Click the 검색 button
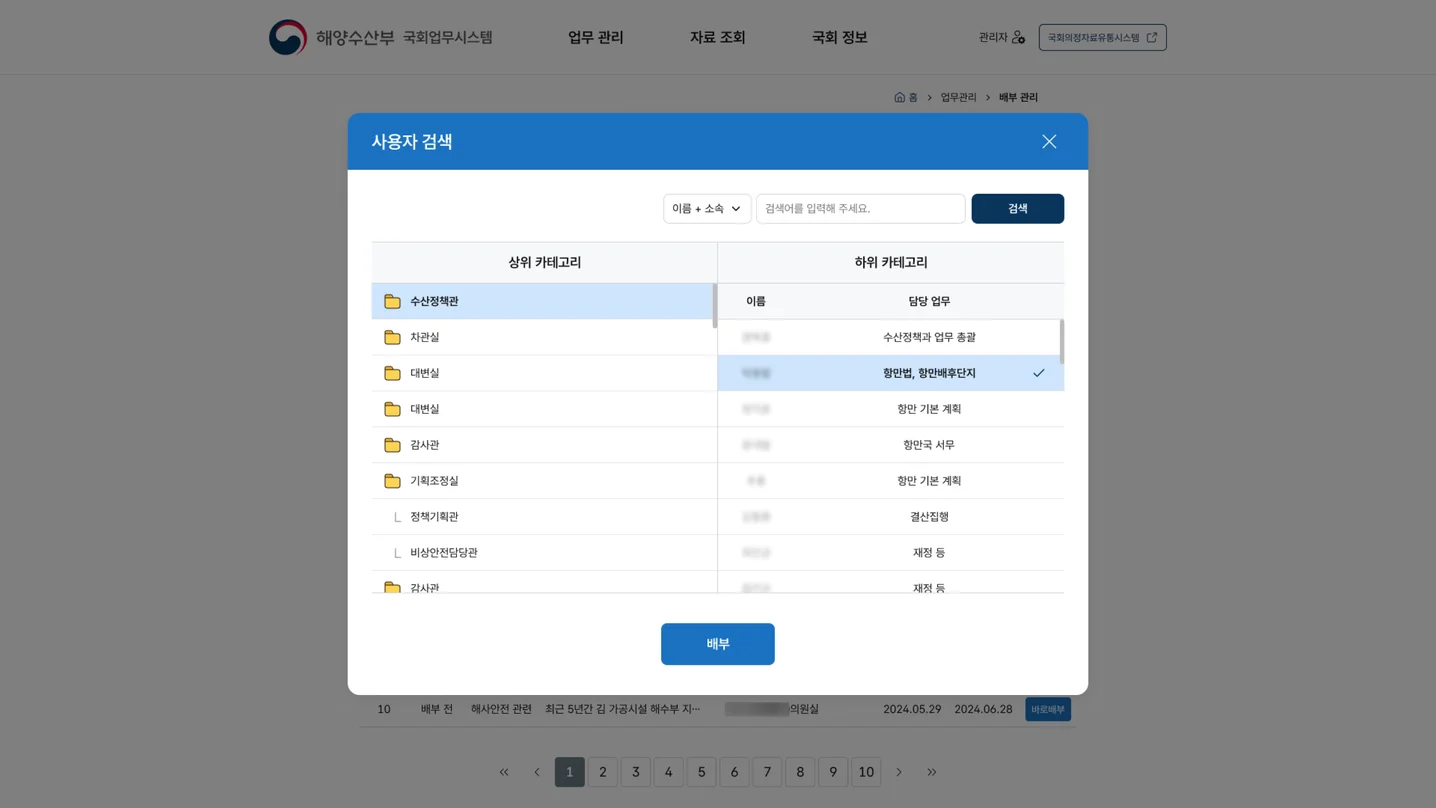 coord(1017,208)
